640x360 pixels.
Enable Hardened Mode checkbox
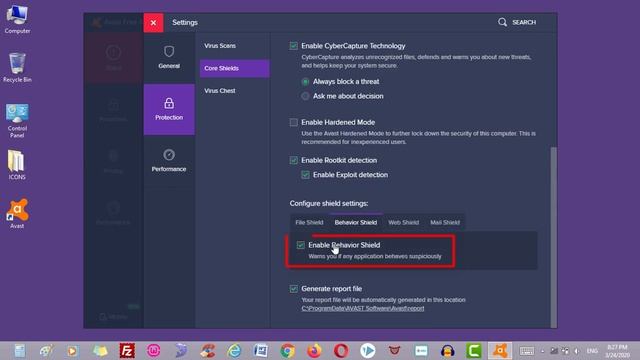(293, 122)
